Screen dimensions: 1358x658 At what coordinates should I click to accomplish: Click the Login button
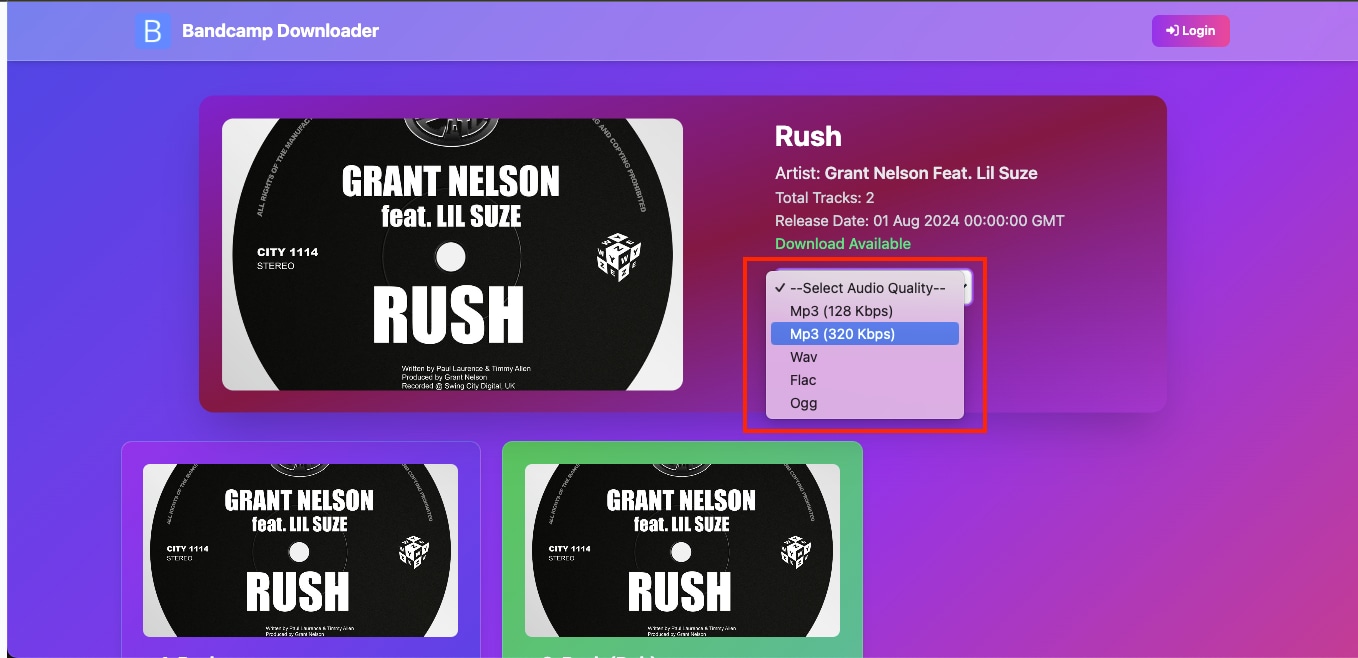click(x=1190, y=31)
